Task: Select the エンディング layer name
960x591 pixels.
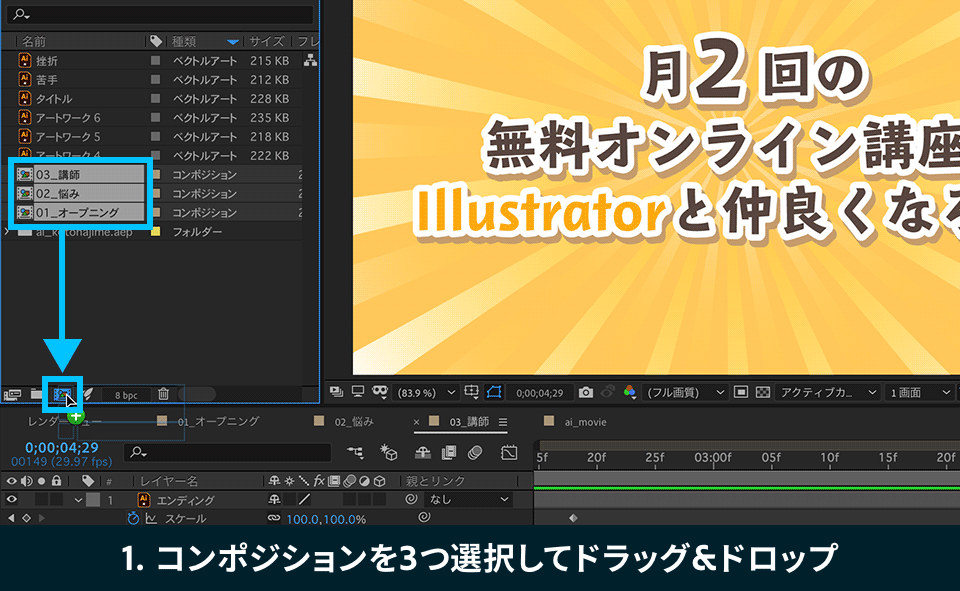Action: pos(186,500)
